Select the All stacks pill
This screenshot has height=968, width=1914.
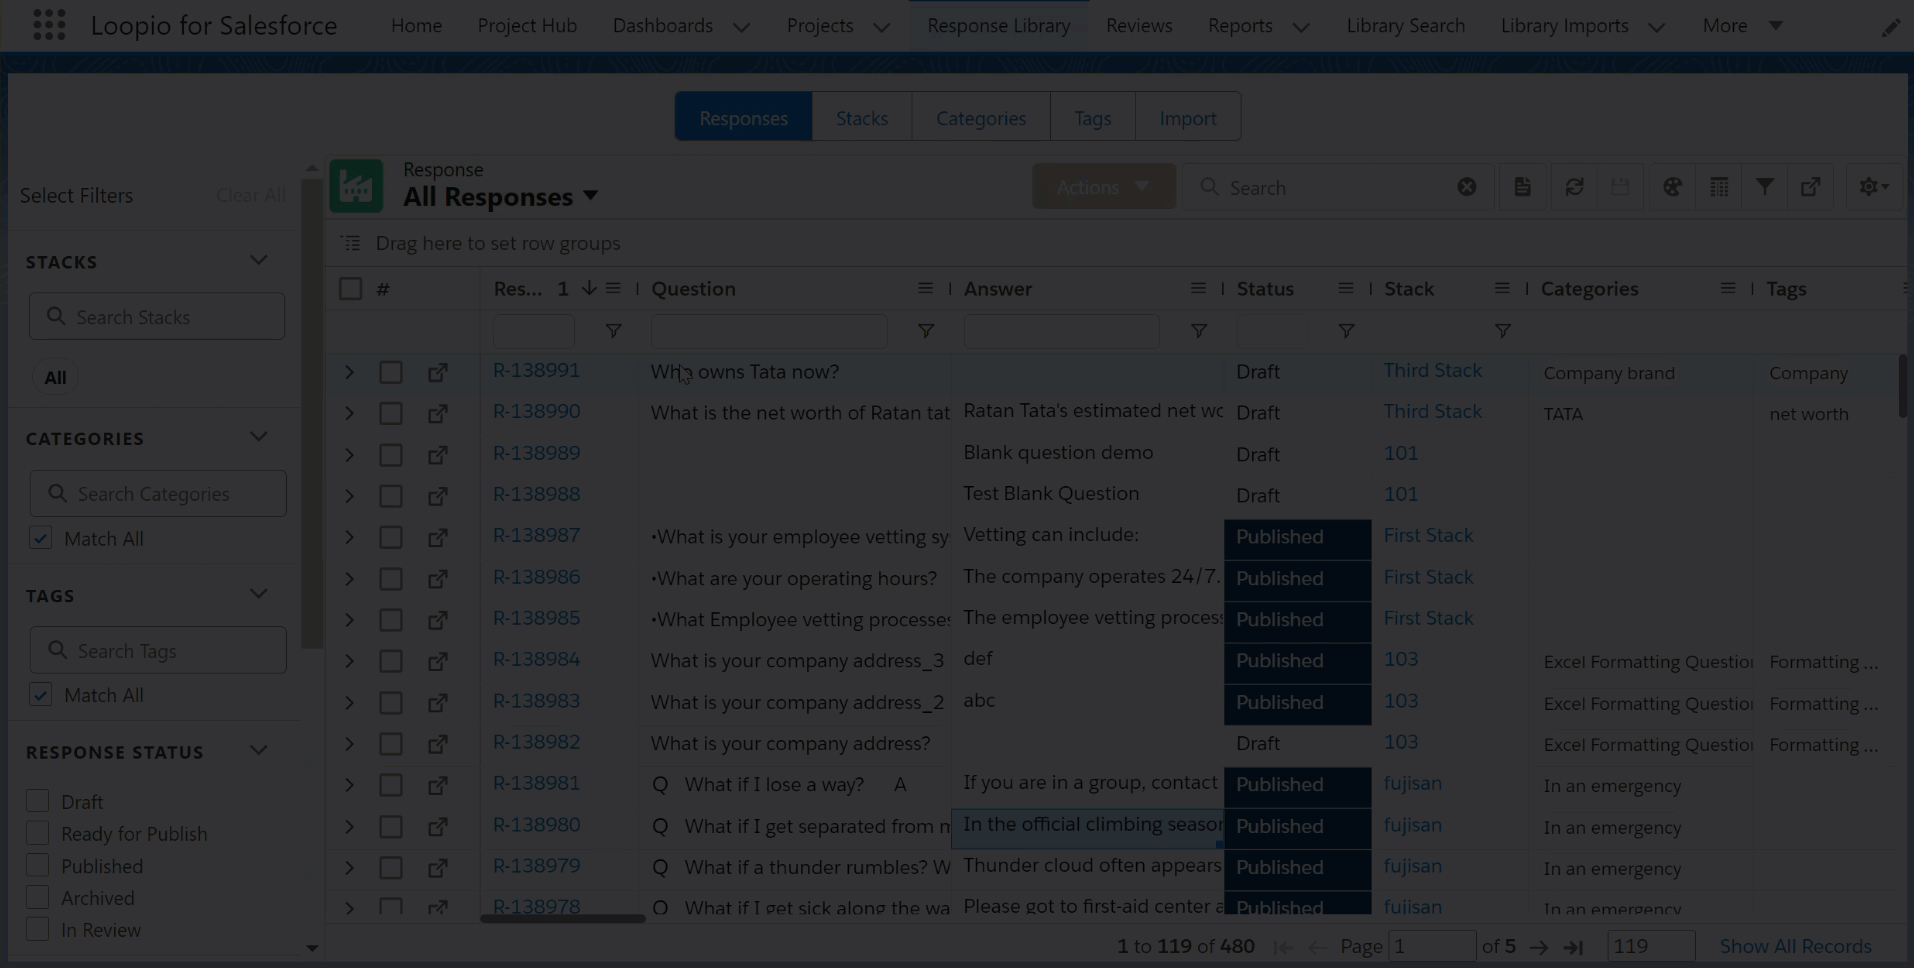pyautogui.click(x=55, y=377)
